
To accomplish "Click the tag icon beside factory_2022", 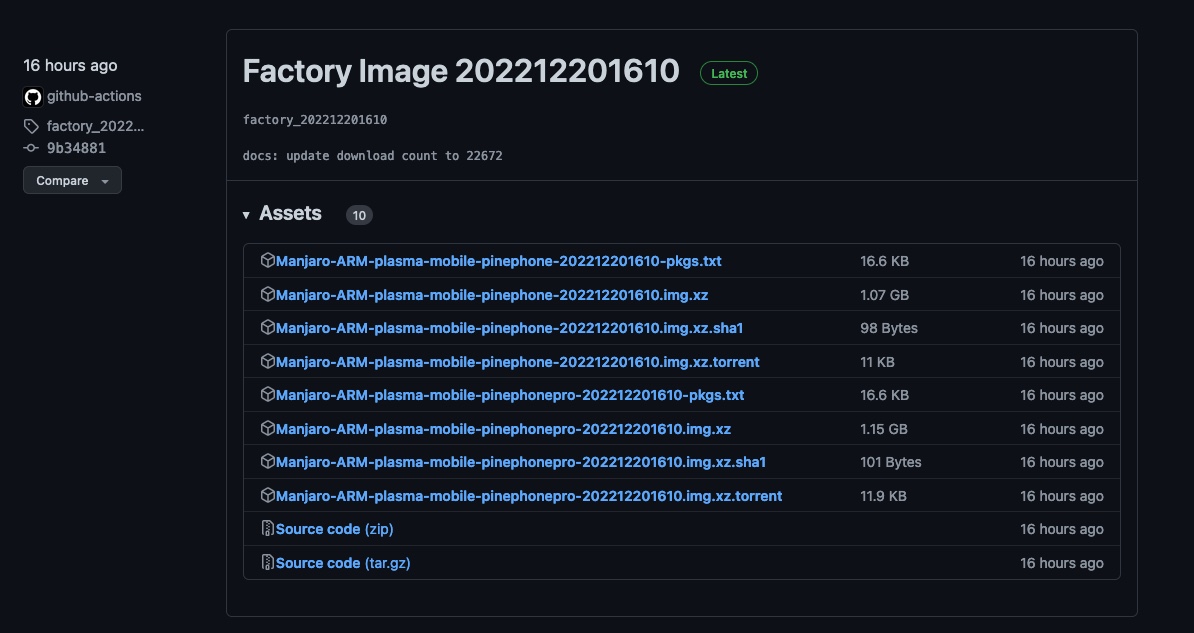I will pos(32,126).
